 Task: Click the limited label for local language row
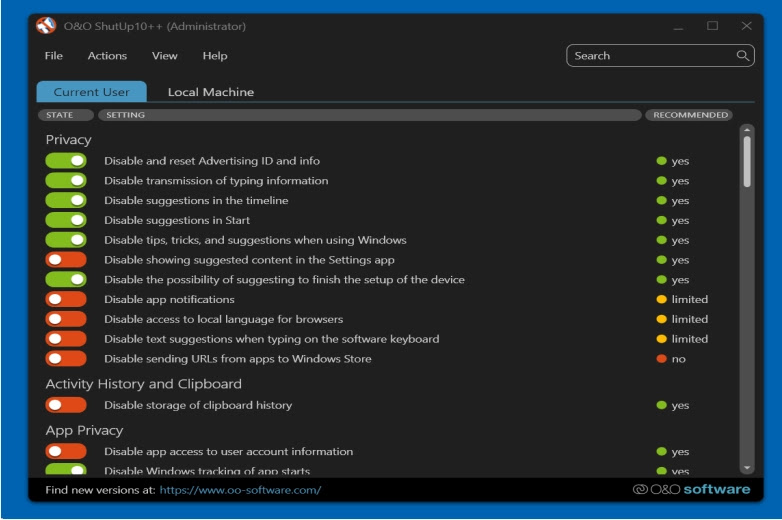click(689, 319)
